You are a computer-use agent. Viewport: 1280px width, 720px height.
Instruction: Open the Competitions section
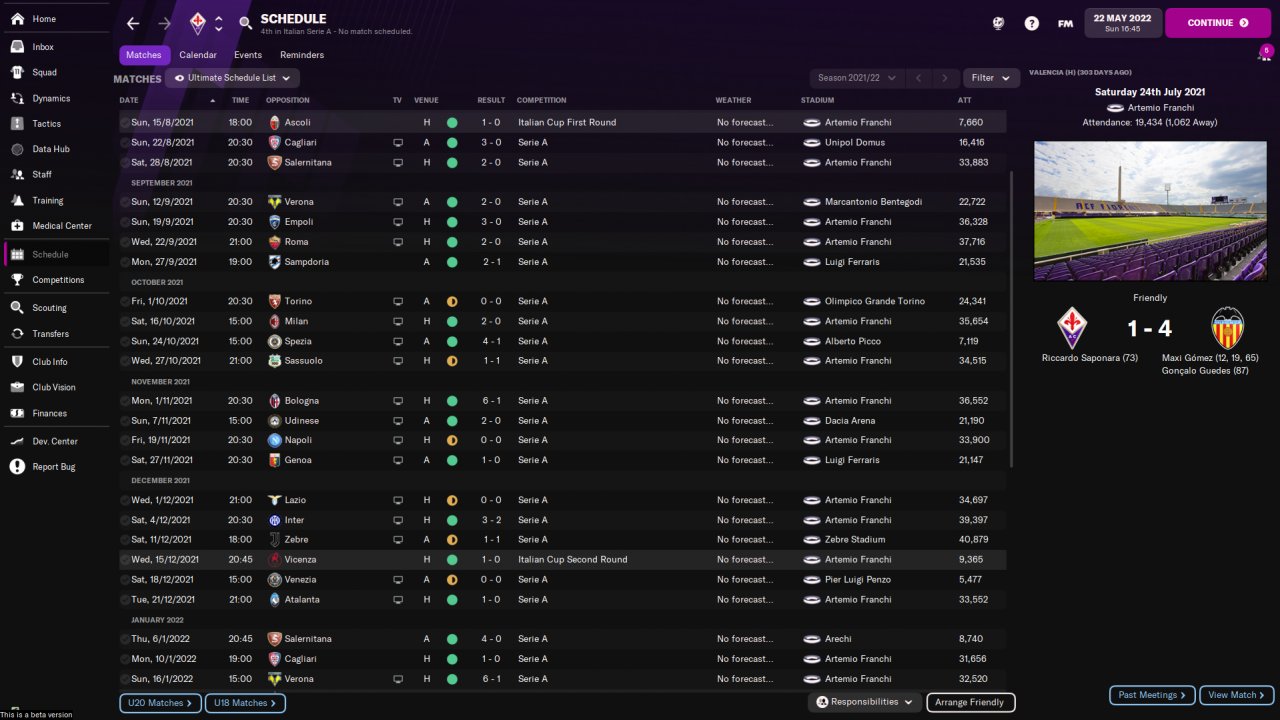point(55,280)
